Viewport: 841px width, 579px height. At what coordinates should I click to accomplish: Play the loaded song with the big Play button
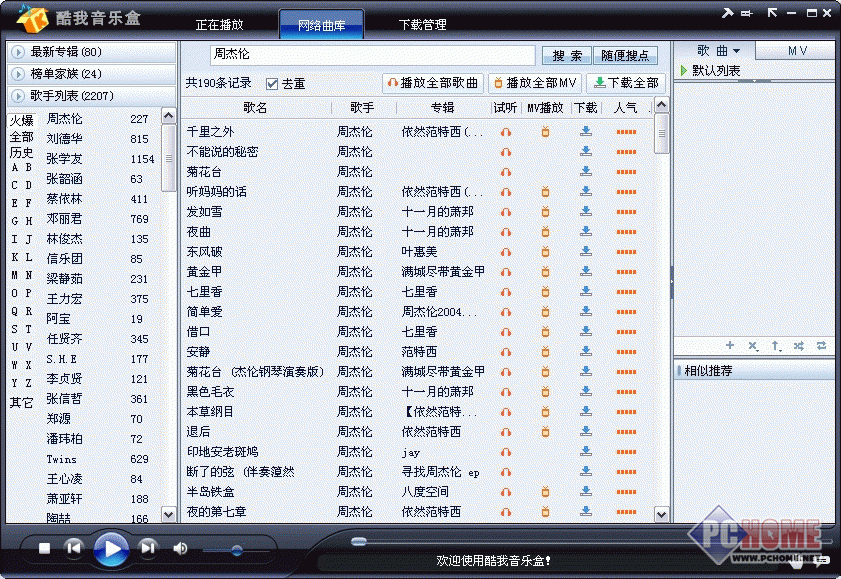click(x=111, y=548)
